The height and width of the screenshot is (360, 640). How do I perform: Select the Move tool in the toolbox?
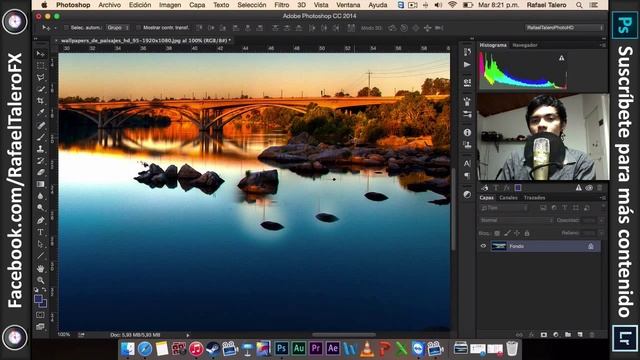(x=40, y=54)
